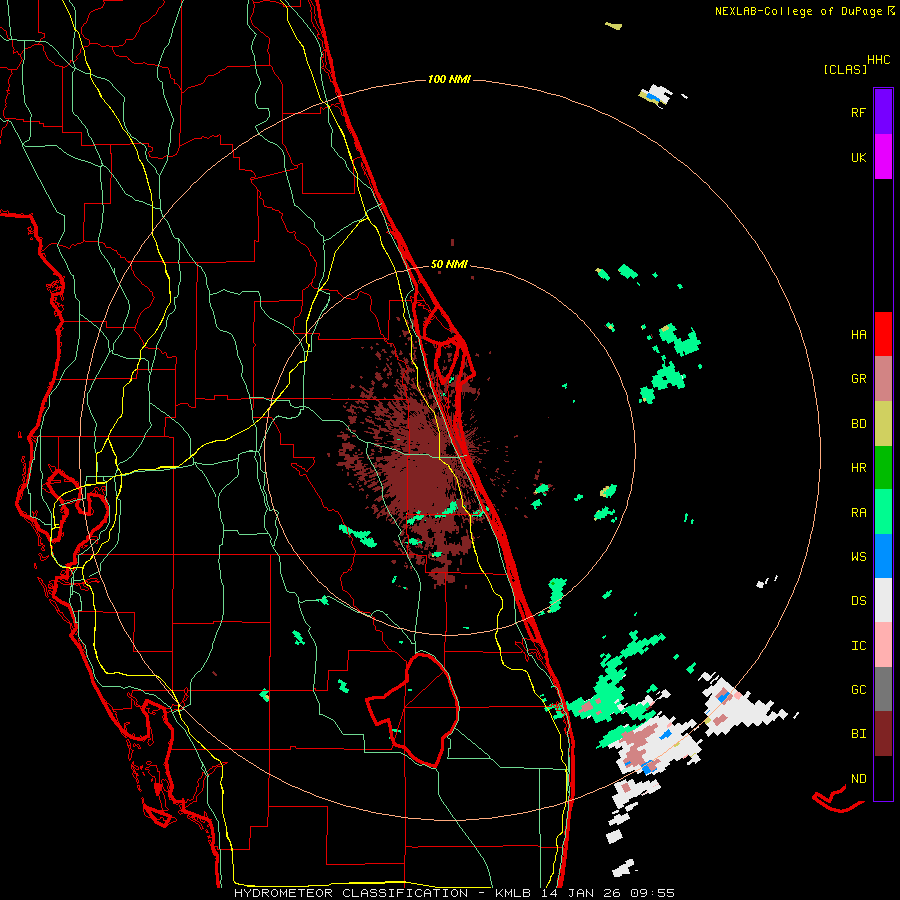Click the DS legend label
Viewport: 900px width, 900px height.
(858, 601)
